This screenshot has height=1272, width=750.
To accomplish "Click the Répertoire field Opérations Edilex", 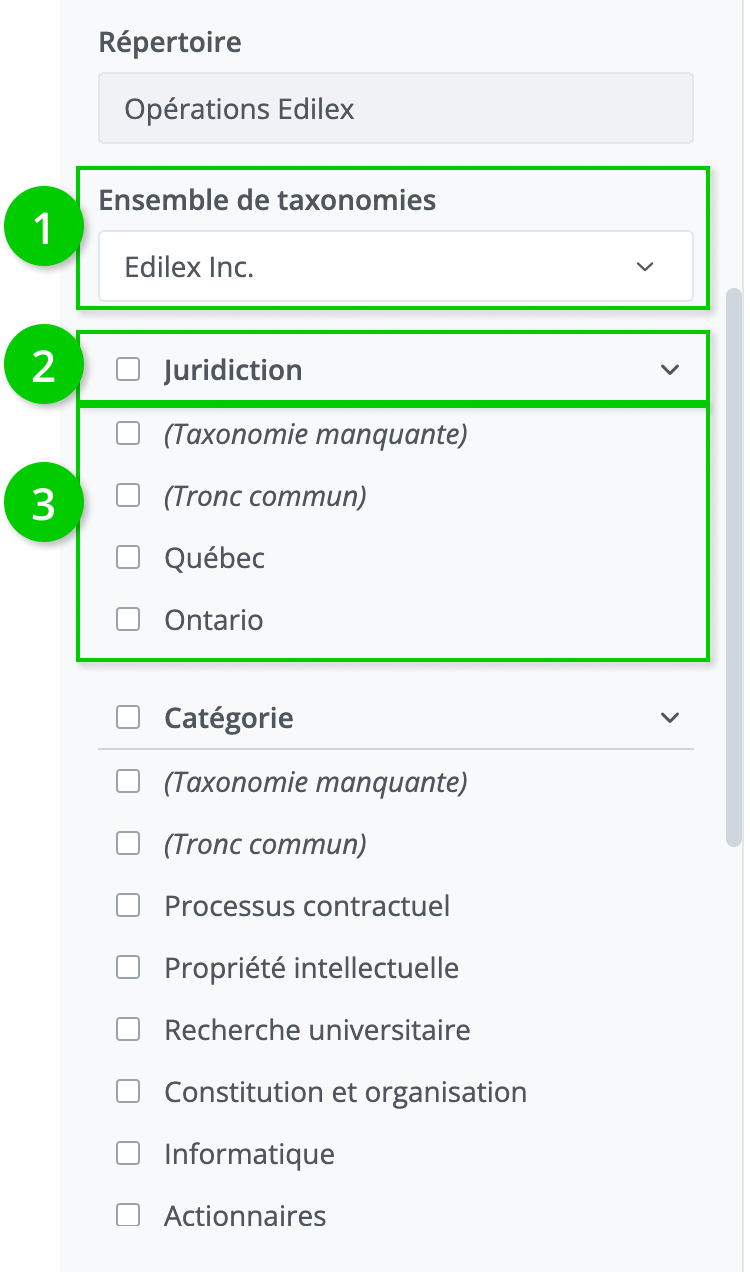I will [x=395, y=108].
